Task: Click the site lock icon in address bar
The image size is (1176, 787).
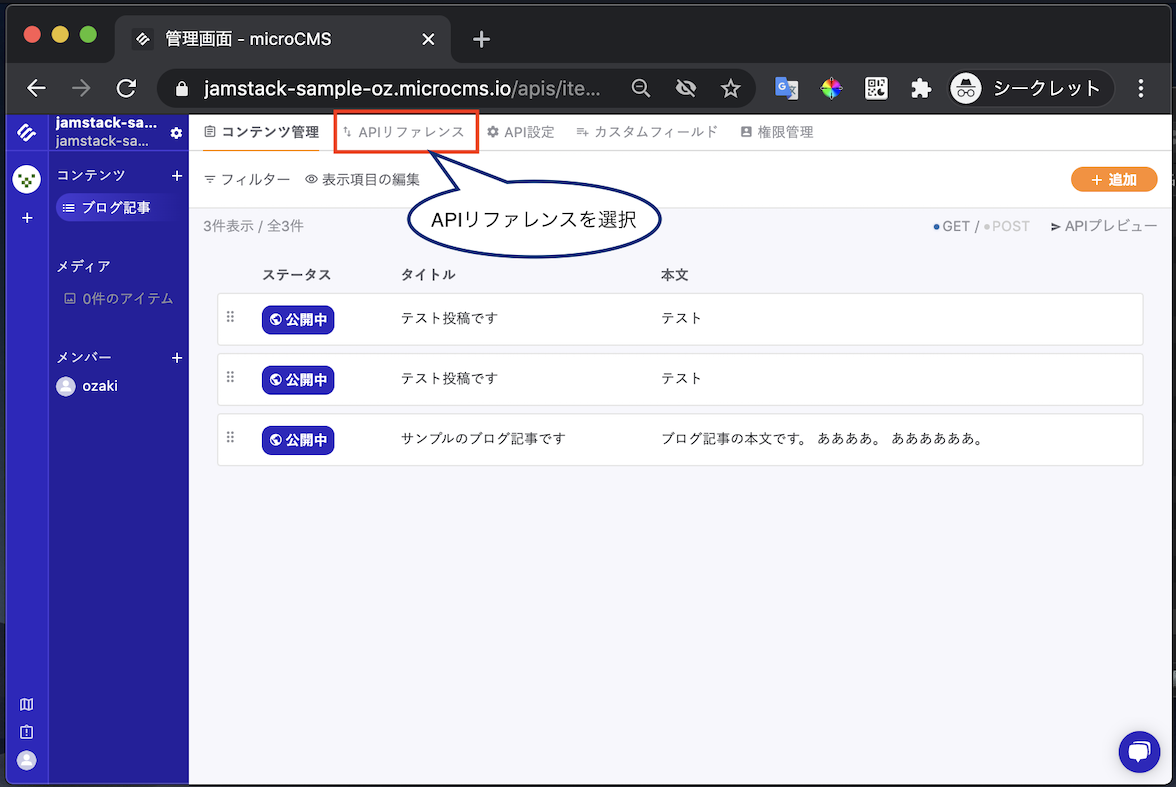Action: point(182,89)
